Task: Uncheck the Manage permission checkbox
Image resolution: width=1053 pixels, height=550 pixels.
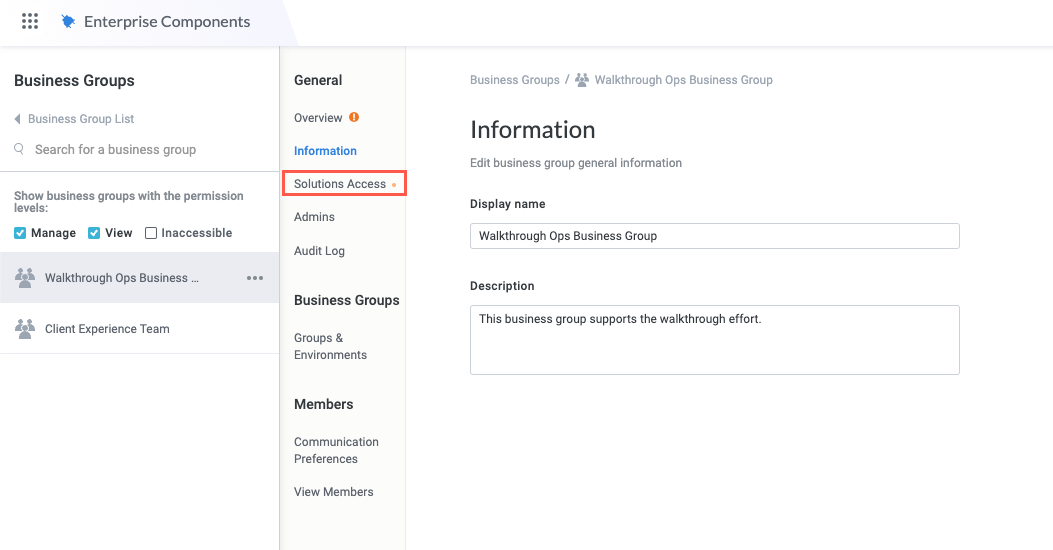Action: coord(20,233)
